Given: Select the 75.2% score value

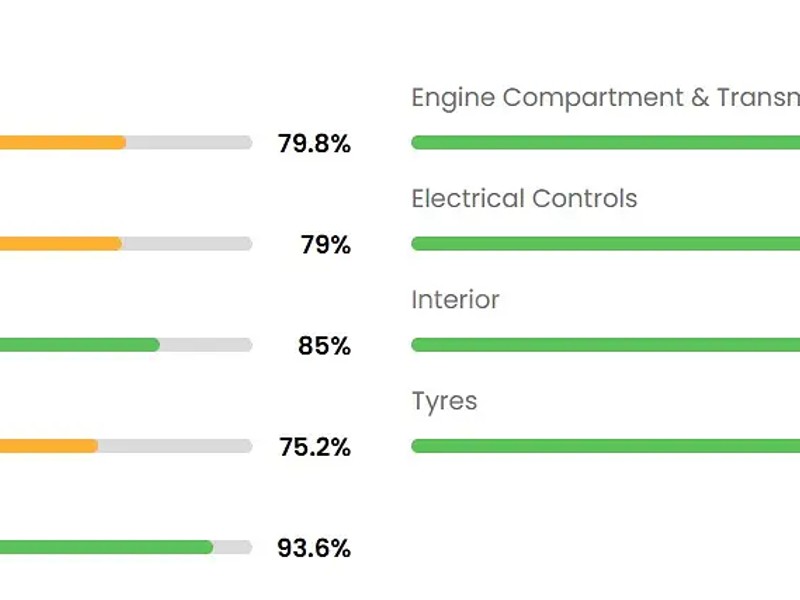Looking at the screenshot, I should [x=314, y=447].
